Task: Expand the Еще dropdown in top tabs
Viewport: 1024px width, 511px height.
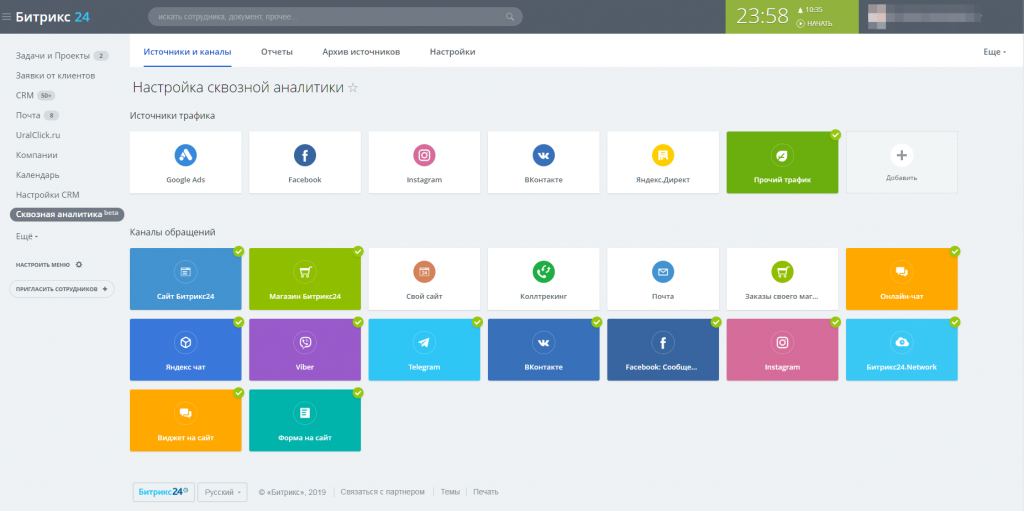Action: point(995,52)
